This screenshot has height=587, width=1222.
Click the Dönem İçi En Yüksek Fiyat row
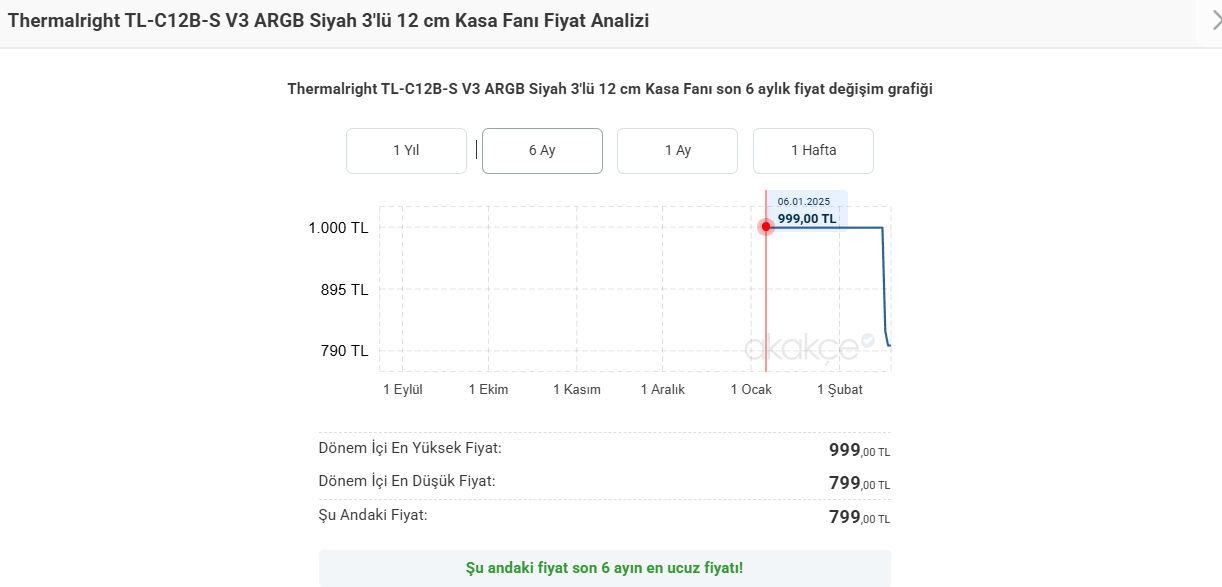tap(604, 449)
